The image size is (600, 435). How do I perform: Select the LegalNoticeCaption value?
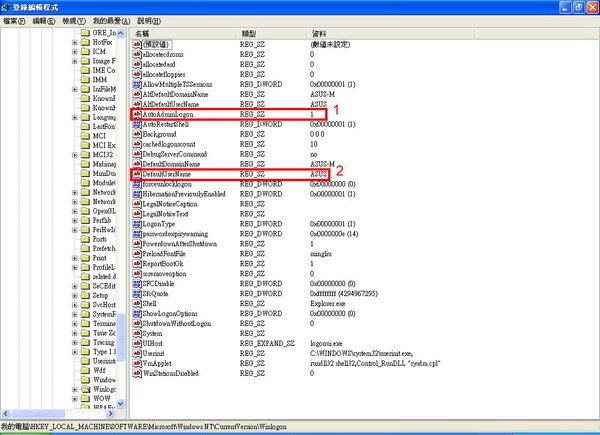(x=170, y=204)
